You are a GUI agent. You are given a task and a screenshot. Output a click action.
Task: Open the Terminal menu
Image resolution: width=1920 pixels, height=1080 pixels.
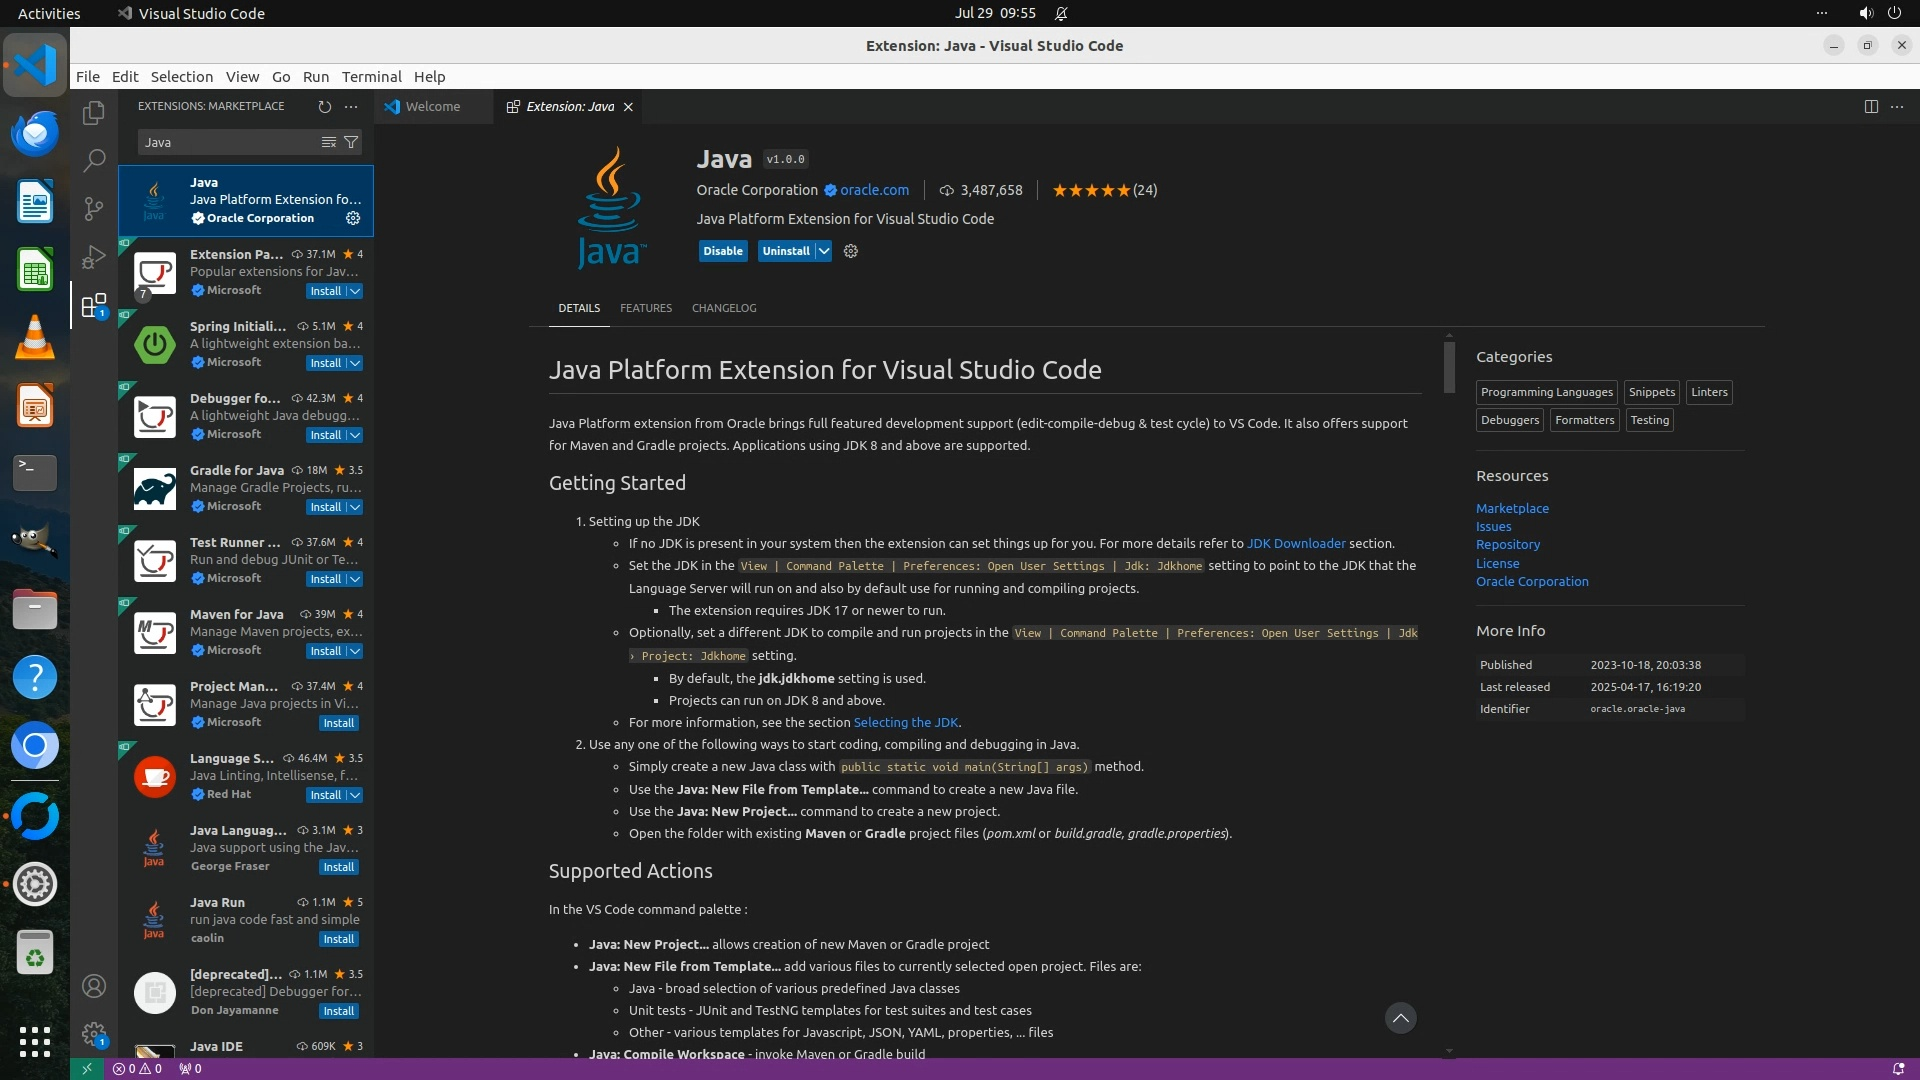coord(371,76)
